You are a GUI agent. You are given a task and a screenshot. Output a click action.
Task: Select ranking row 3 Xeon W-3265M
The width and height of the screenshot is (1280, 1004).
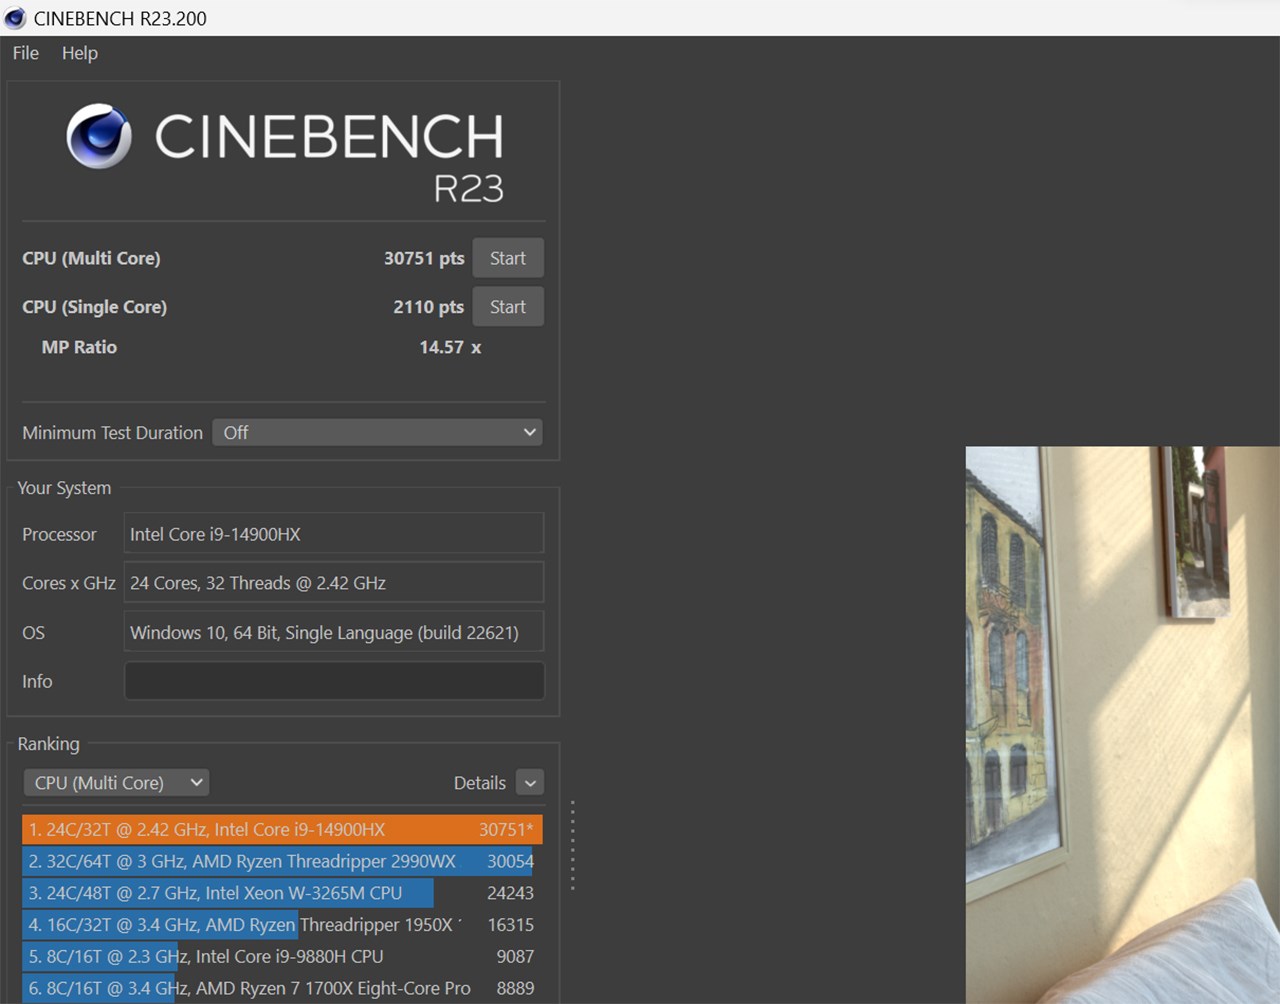[282, 893]
